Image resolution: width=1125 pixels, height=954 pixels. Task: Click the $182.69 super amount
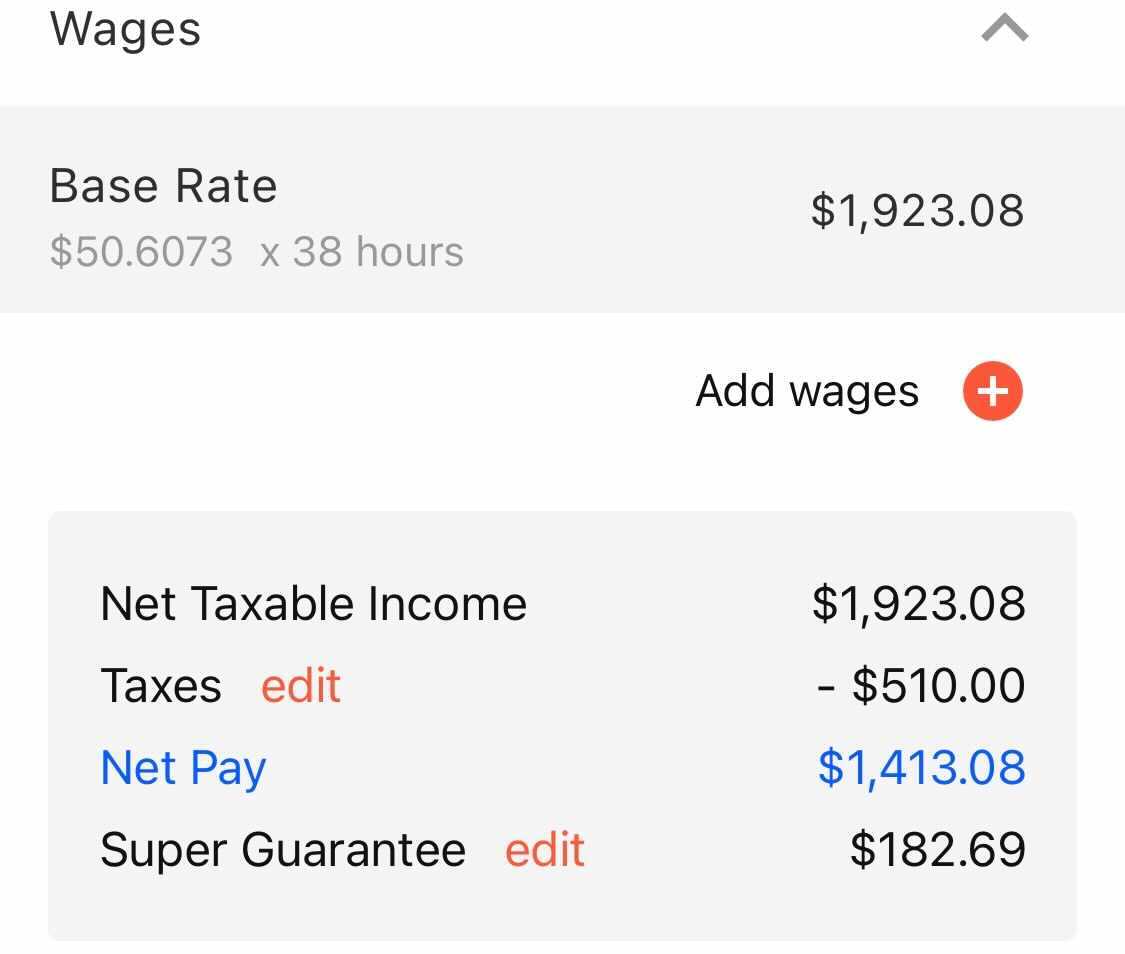(937, 851)
